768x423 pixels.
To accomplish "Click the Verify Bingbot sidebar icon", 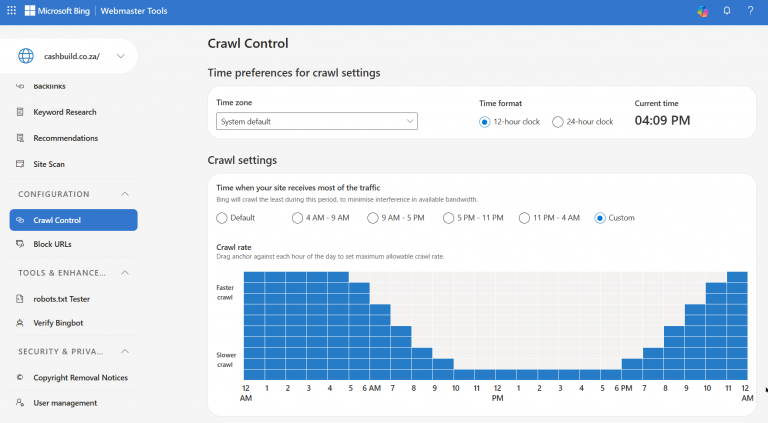I will (20, 323).
